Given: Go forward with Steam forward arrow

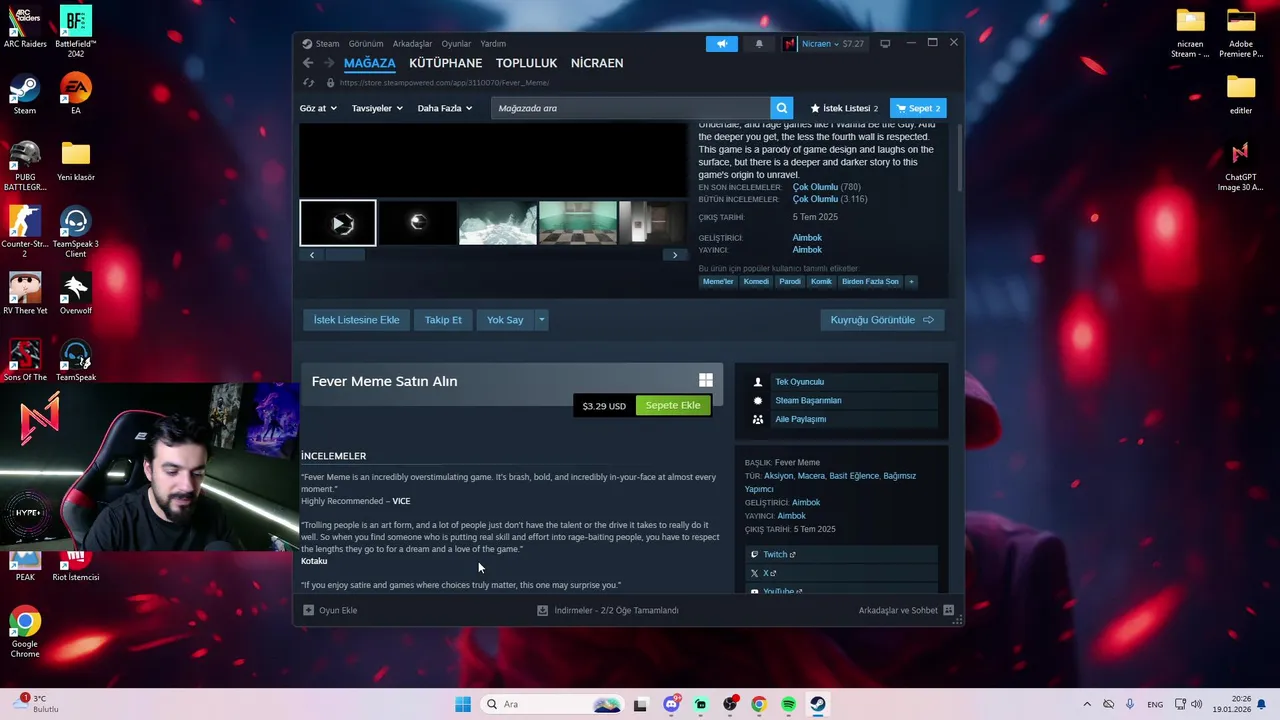Looking at the screenshot, I should tap(328, 63).
